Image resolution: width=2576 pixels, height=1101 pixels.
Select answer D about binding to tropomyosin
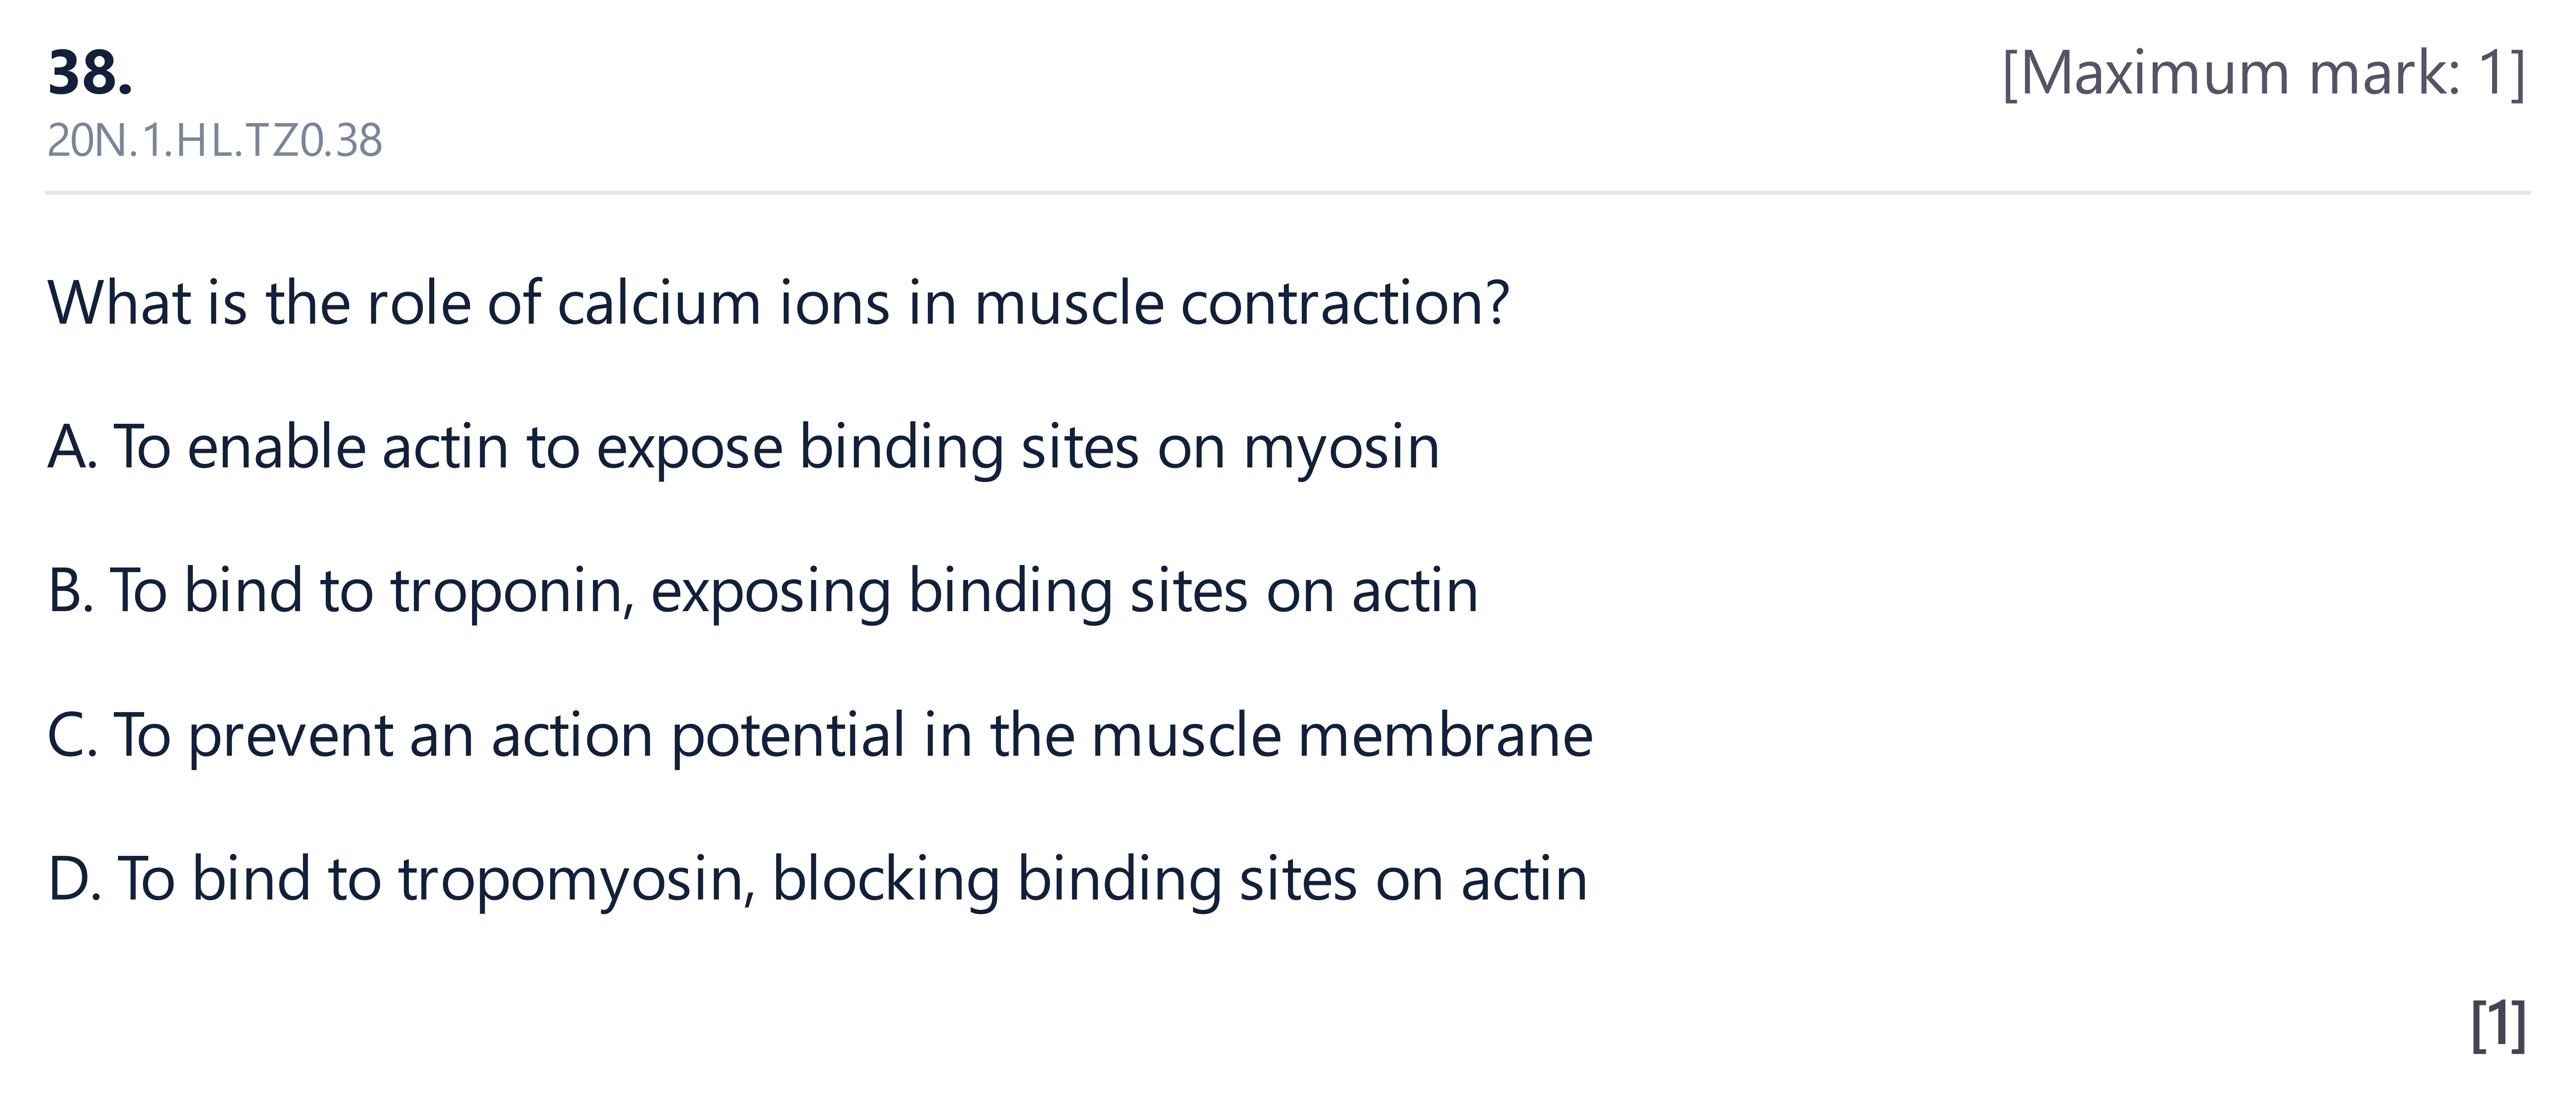point(817,879)
